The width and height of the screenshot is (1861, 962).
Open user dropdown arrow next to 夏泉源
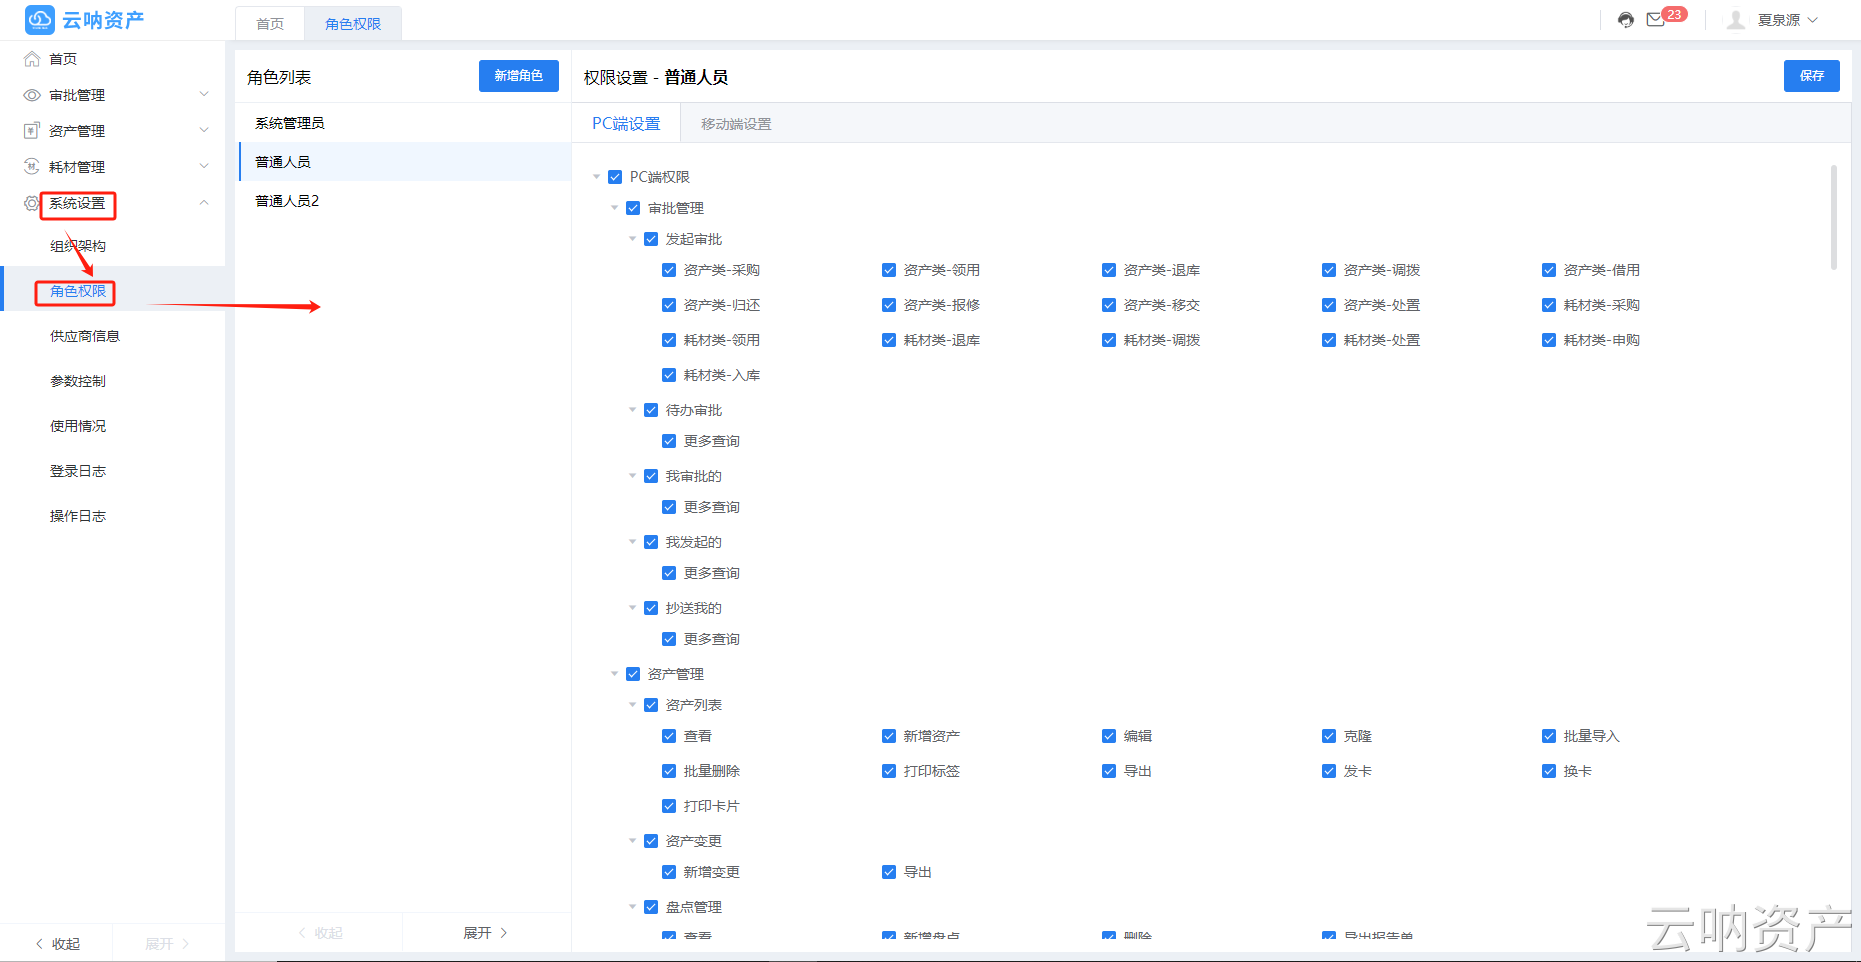[1813, 20]
